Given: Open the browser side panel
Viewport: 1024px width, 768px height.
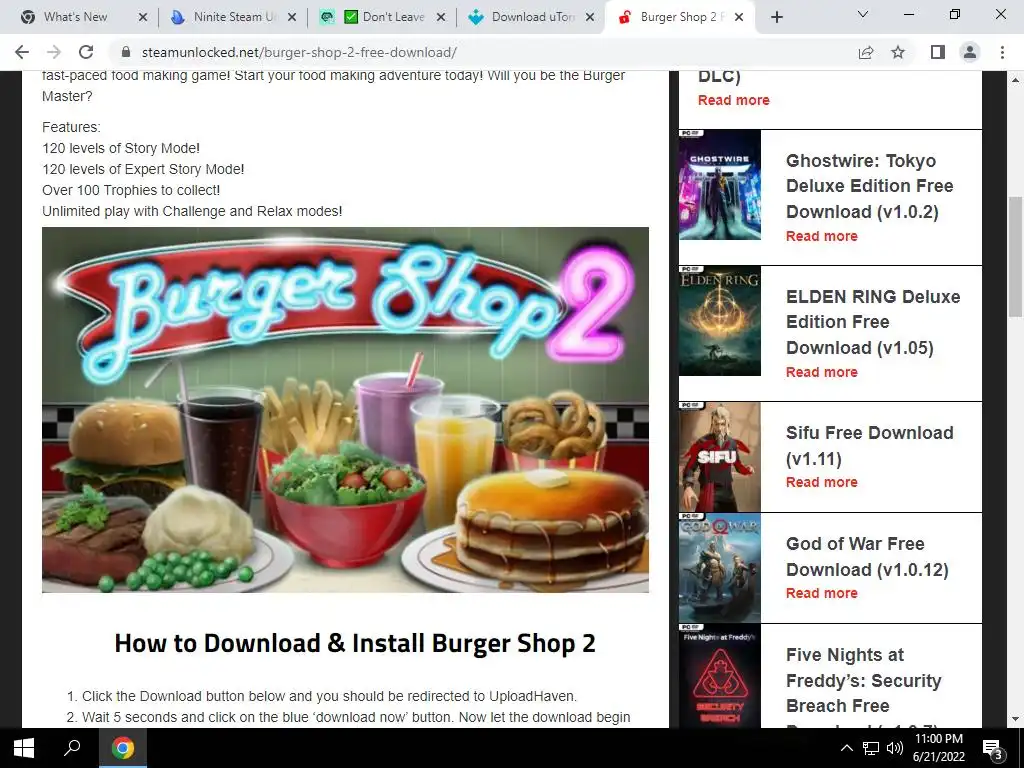Looking at the screenshot, I should (938, 52).
